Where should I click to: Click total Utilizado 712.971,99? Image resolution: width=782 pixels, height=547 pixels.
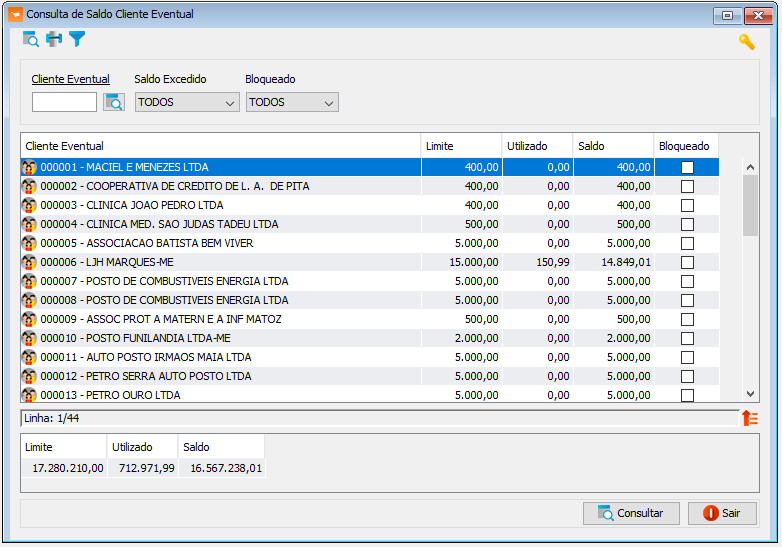[147, 468]
